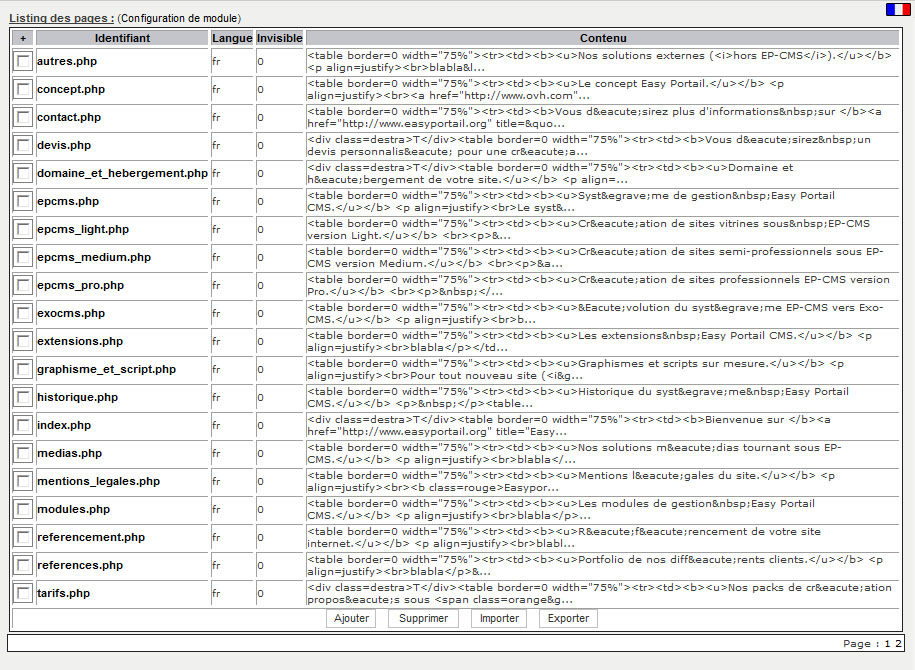The height and width of the screenshot is (670, 915).
Task: Click the plus column header
Action: point(23,38)
